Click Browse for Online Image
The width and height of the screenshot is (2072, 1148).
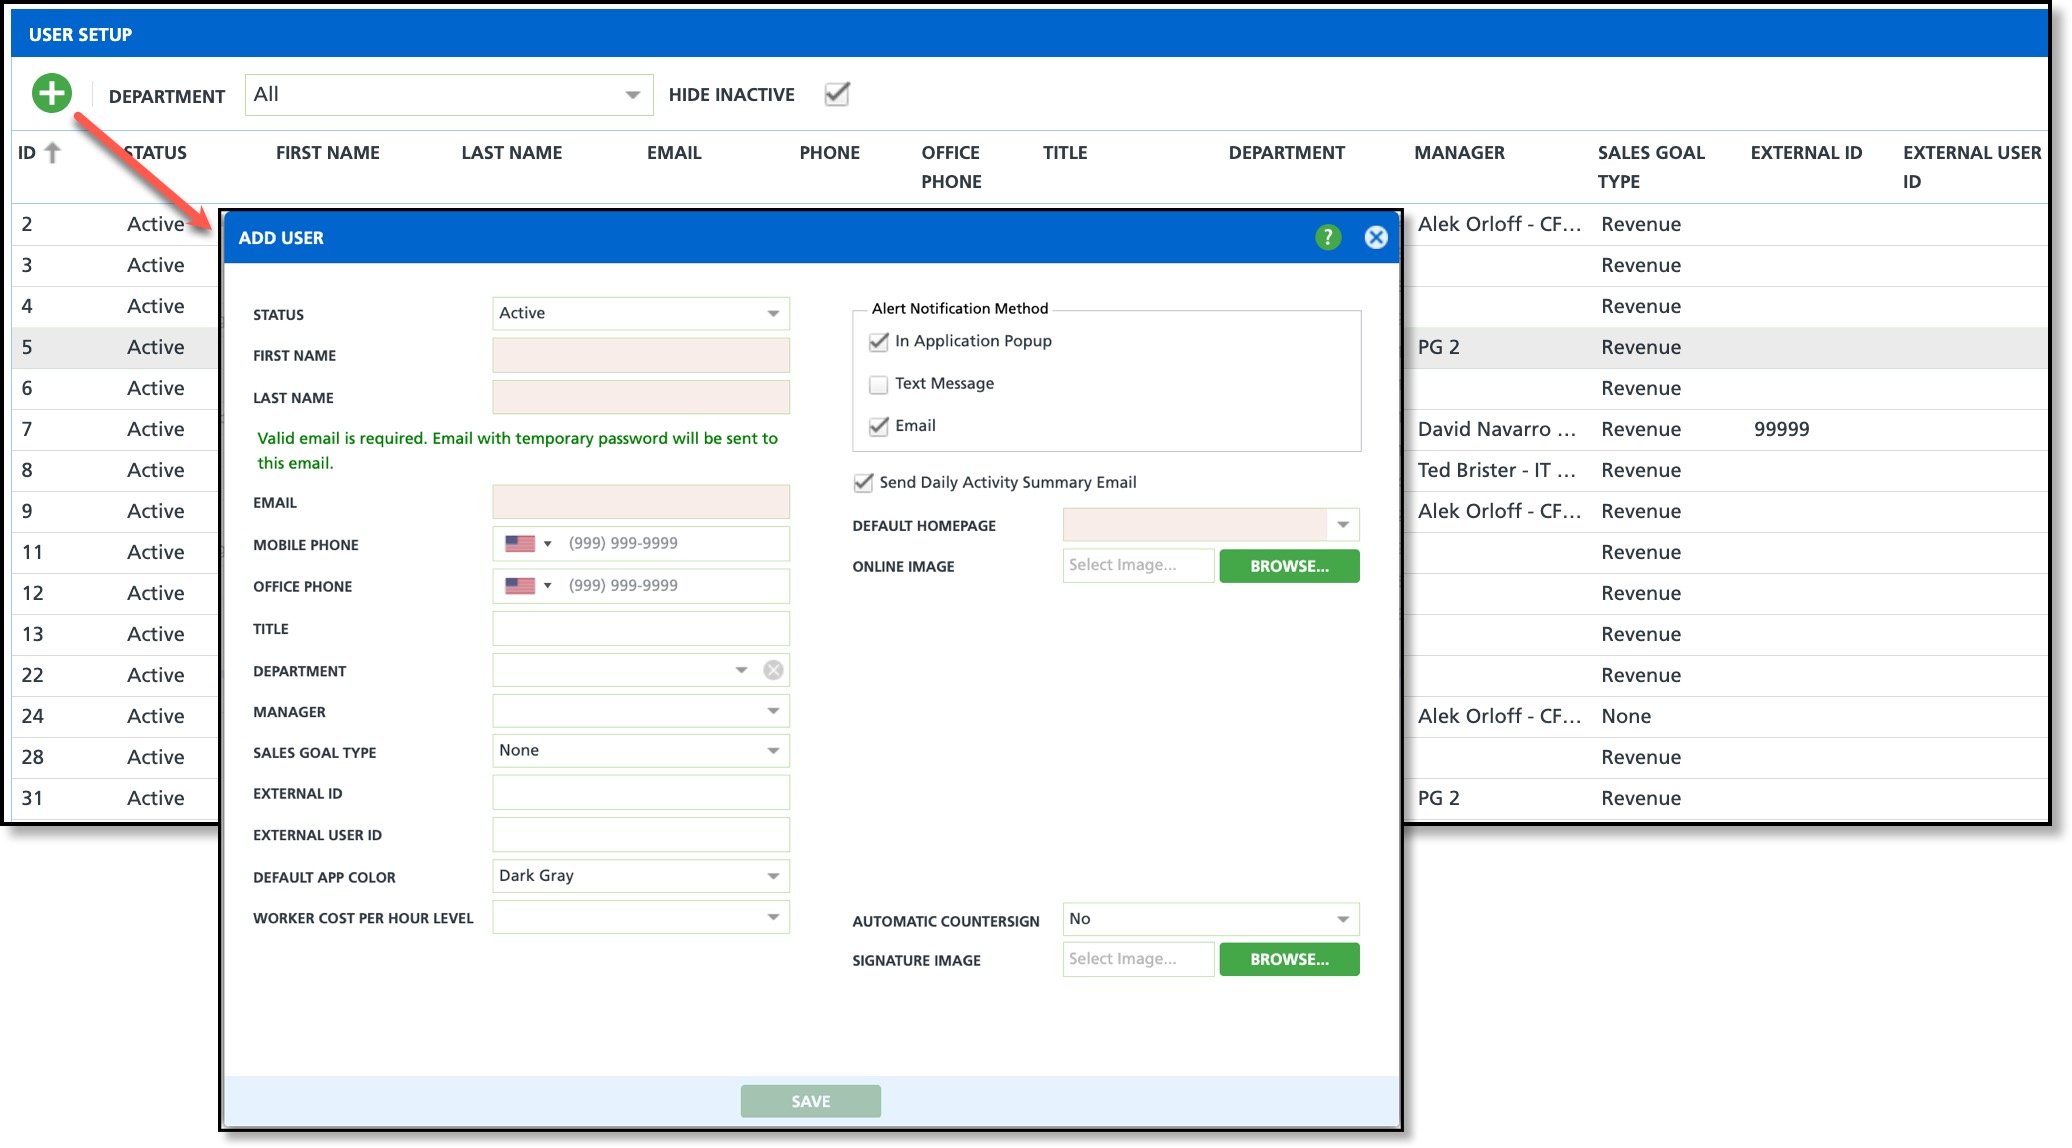[1289, 566]
